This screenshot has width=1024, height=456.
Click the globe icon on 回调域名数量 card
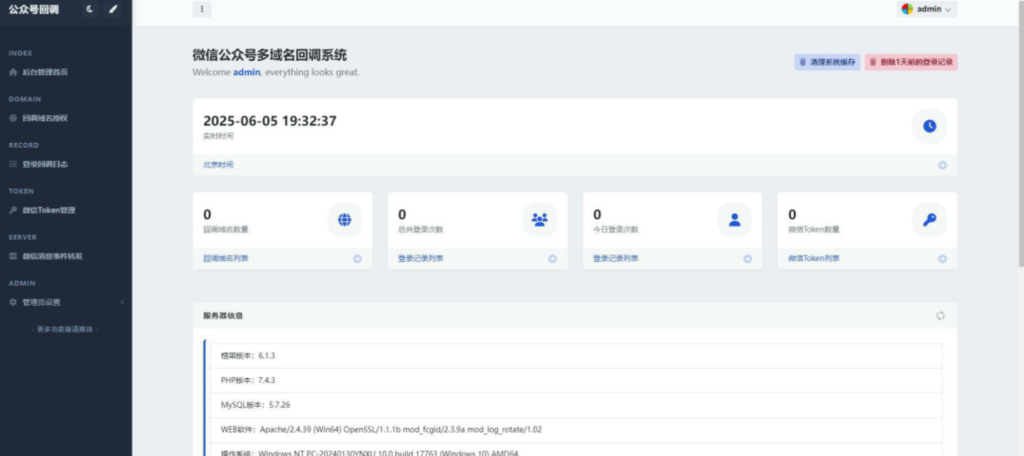pyautogui.click(x=344, y=220)
